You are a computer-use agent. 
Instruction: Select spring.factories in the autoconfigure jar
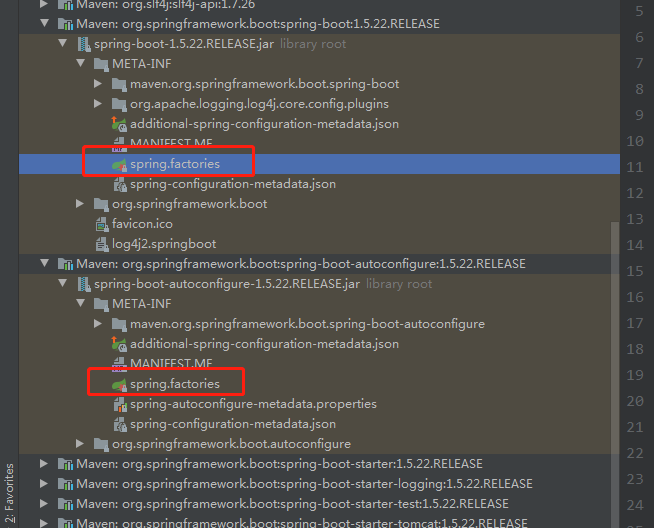[x=175, y=384]
